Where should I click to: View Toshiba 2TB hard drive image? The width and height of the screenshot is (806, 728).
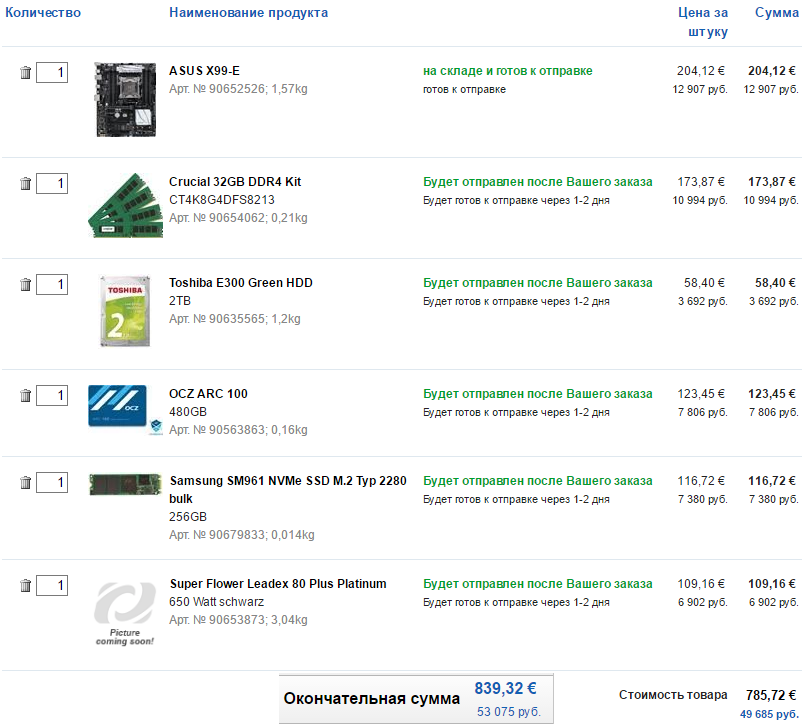click(x=125, y=311)
